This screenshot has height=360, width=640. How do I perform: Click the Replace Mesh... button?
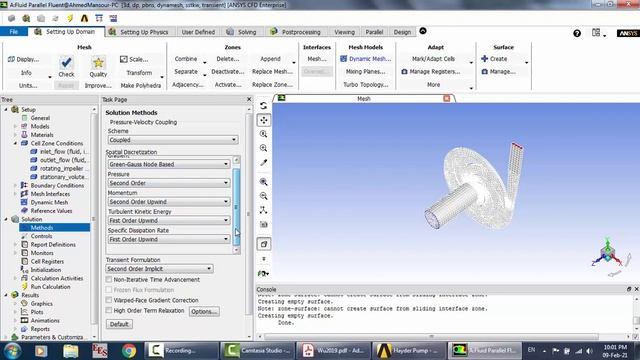[272, 71]
